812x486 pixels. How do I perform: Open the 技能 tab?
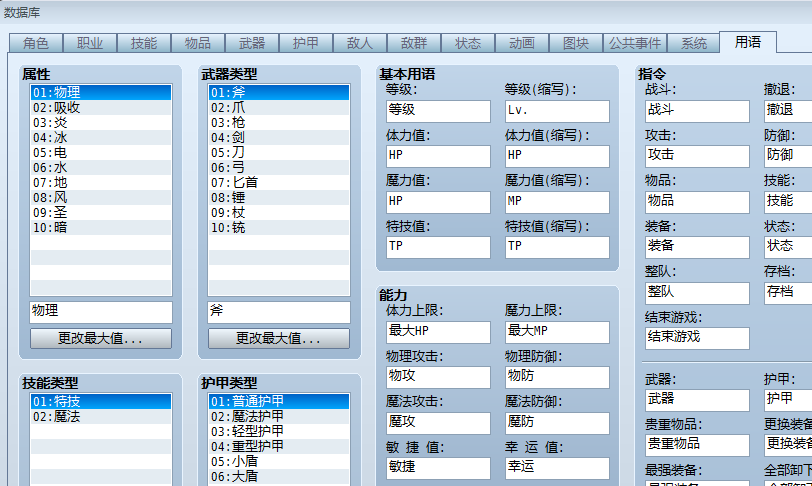tap(144, 43)
